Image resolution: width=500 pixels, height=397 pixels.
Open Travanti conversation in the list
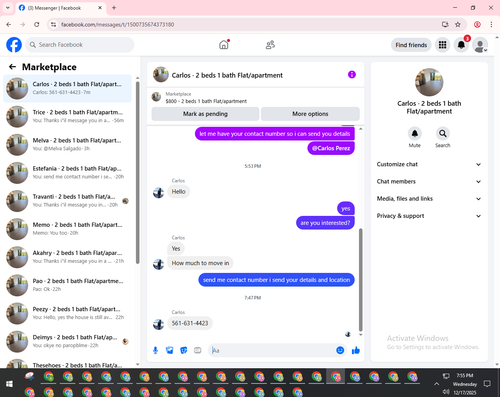67,201
